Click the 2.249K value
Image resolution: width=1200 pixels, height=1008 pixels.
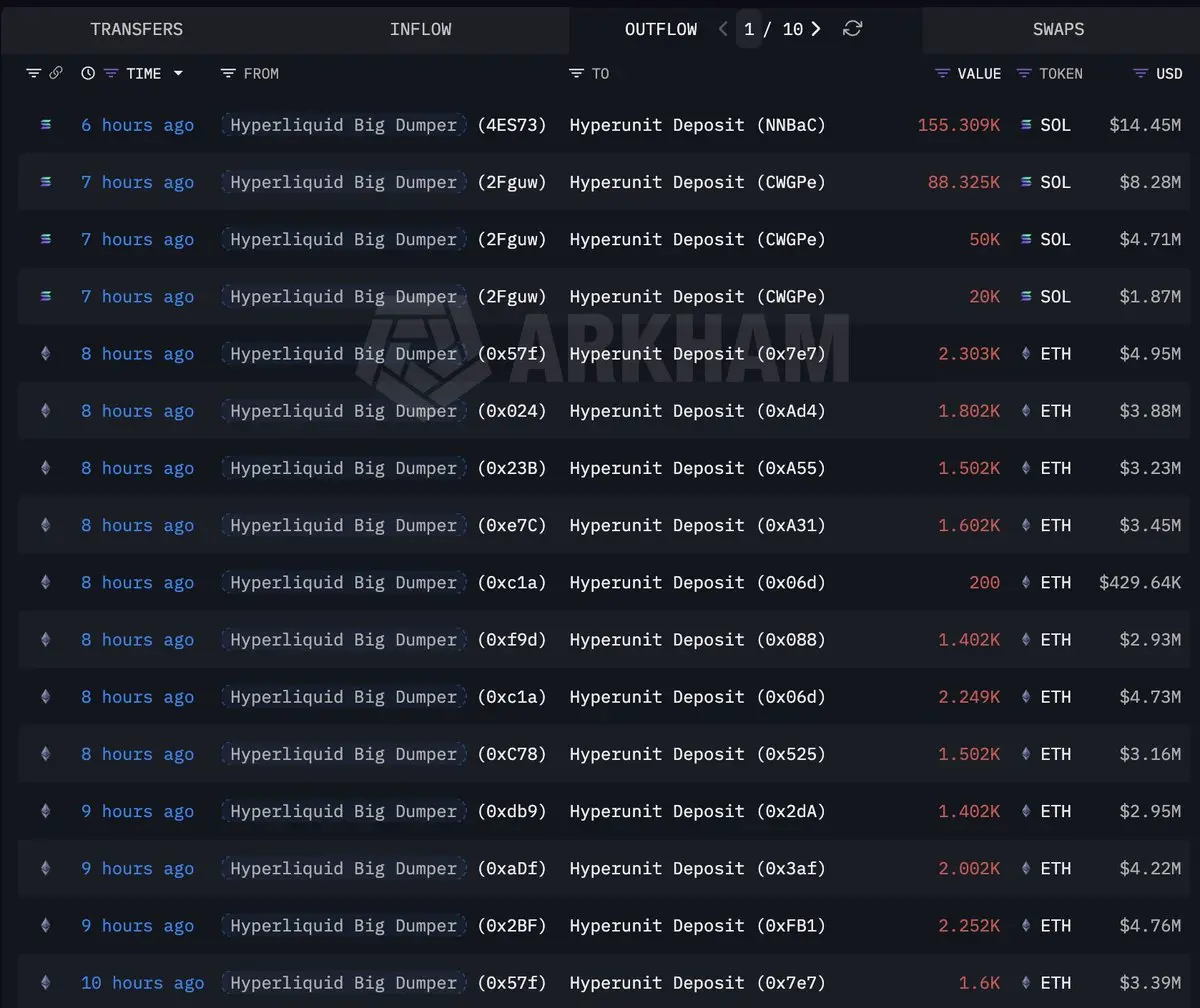pyautogui.click(x=969, y=697)
